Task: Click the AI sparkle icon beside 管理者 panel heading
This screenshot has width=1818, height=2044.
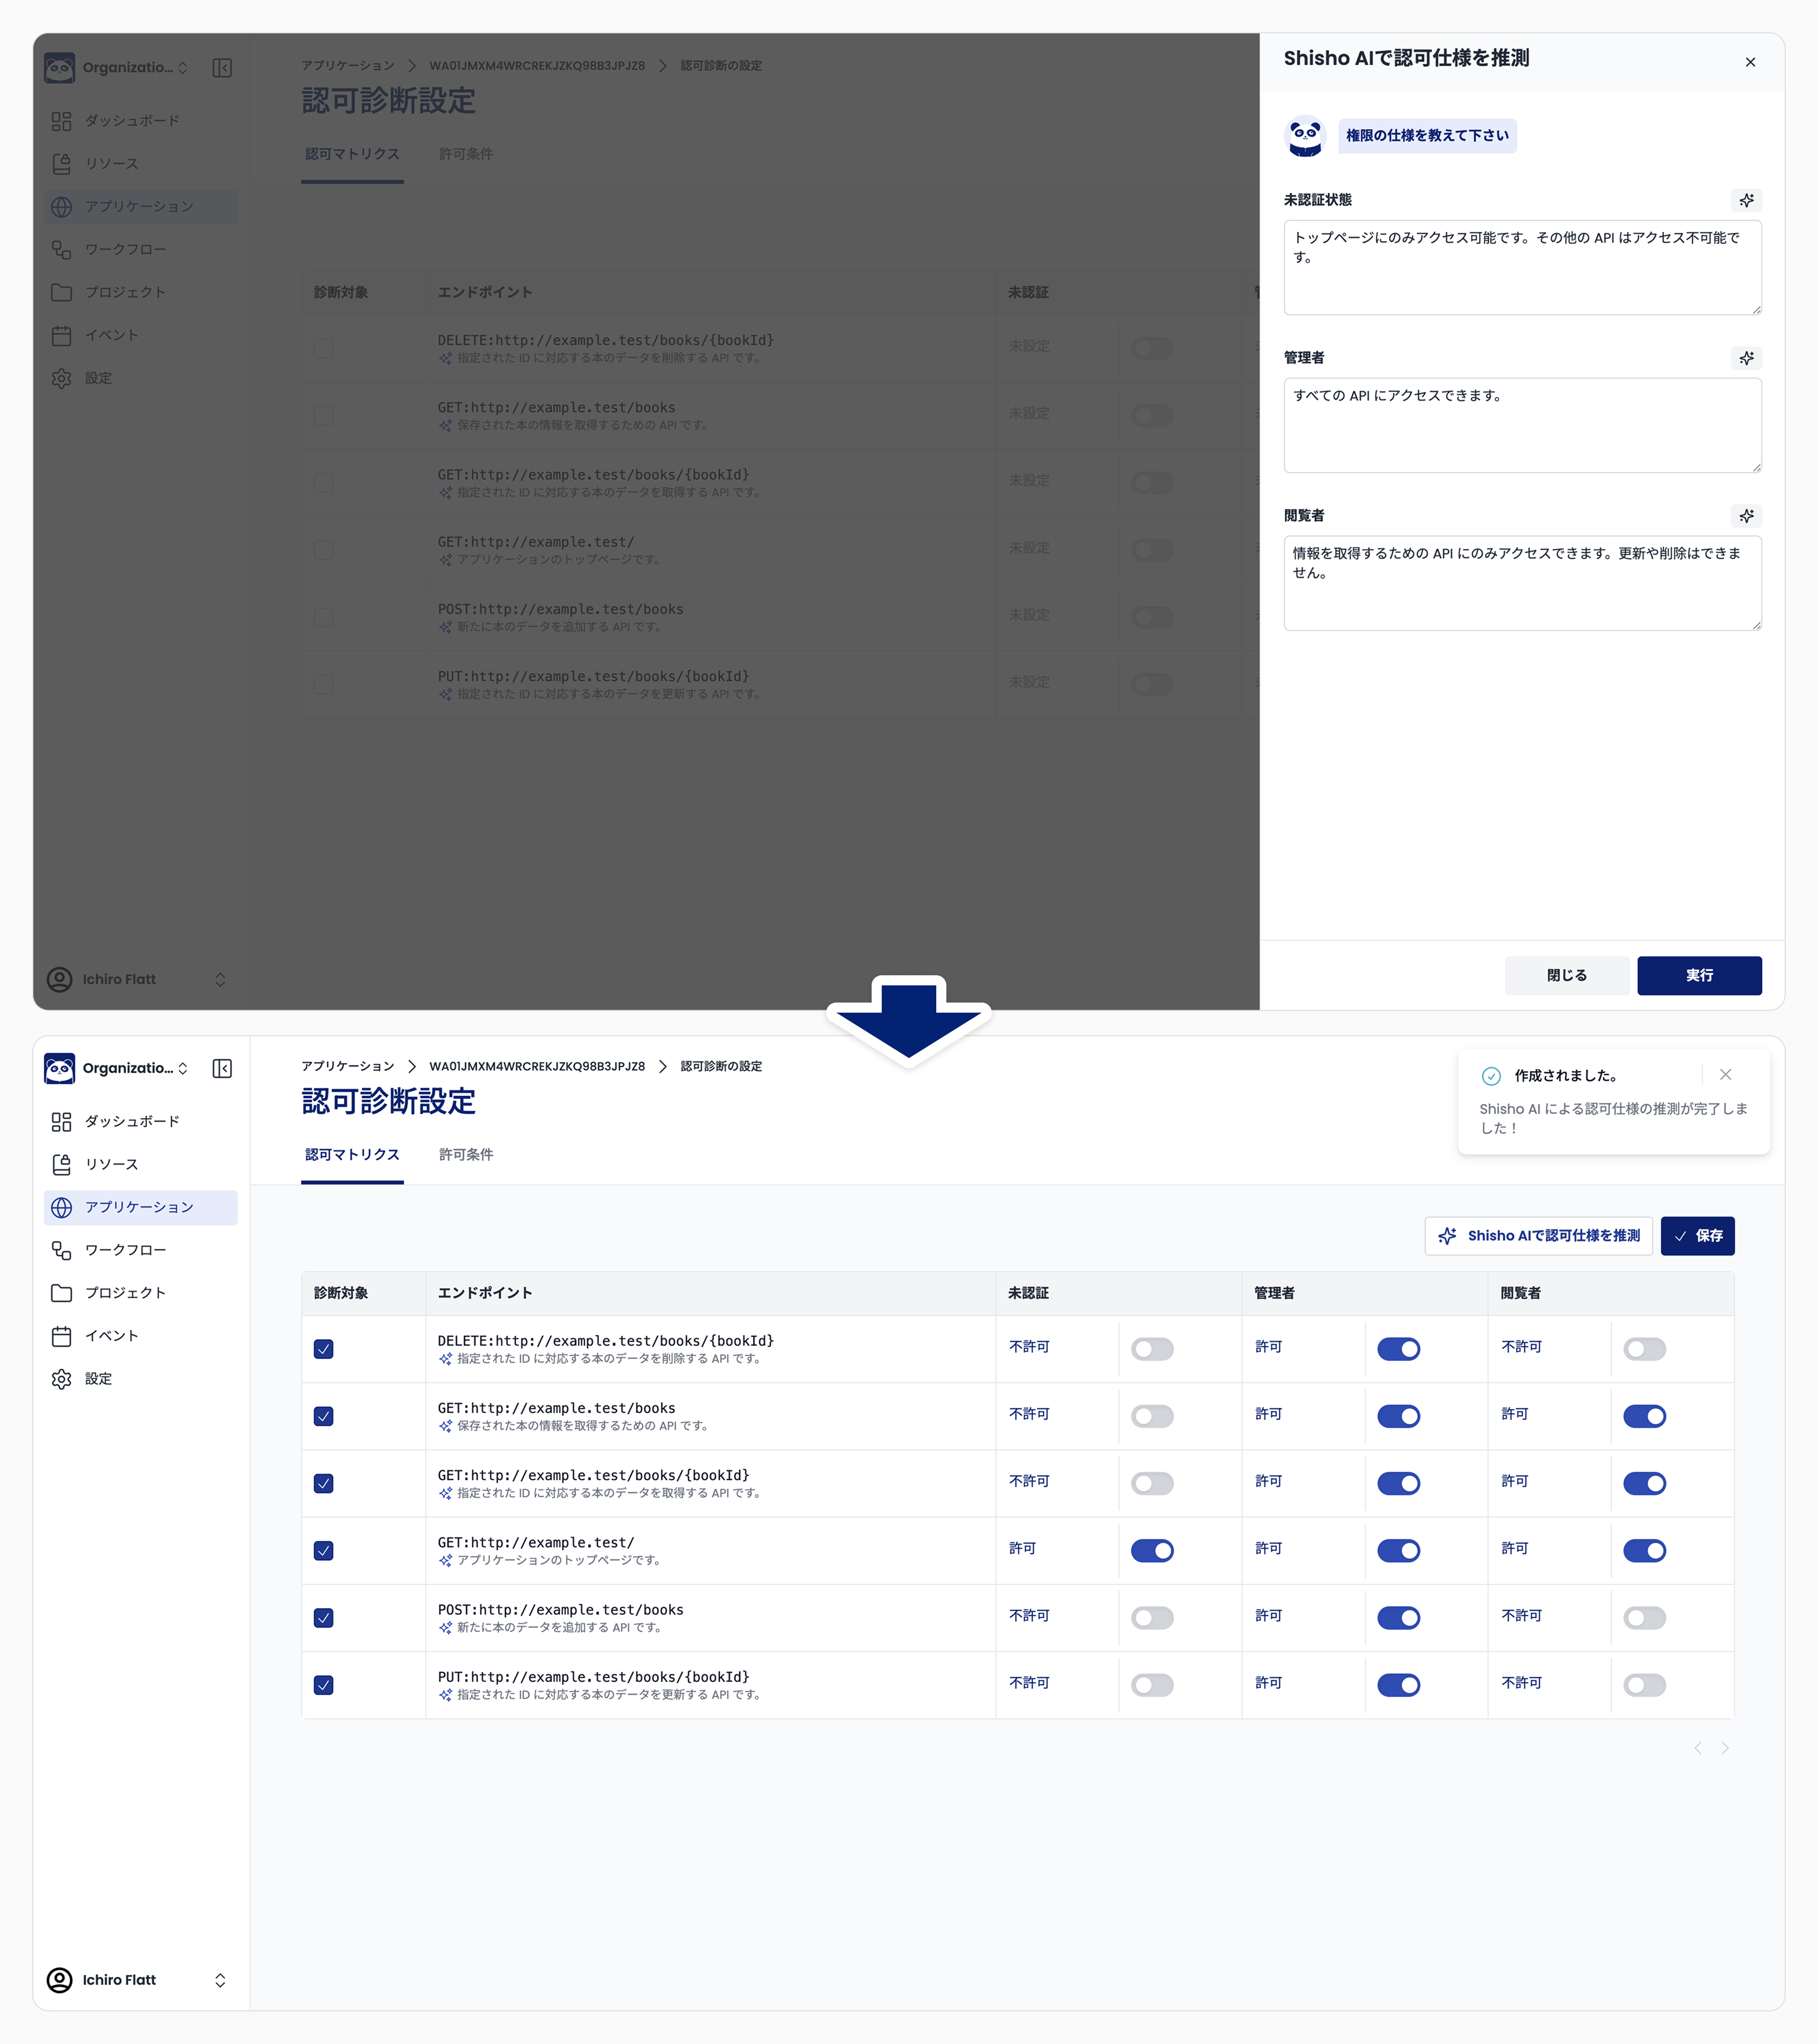Action: click(1746, 358)
